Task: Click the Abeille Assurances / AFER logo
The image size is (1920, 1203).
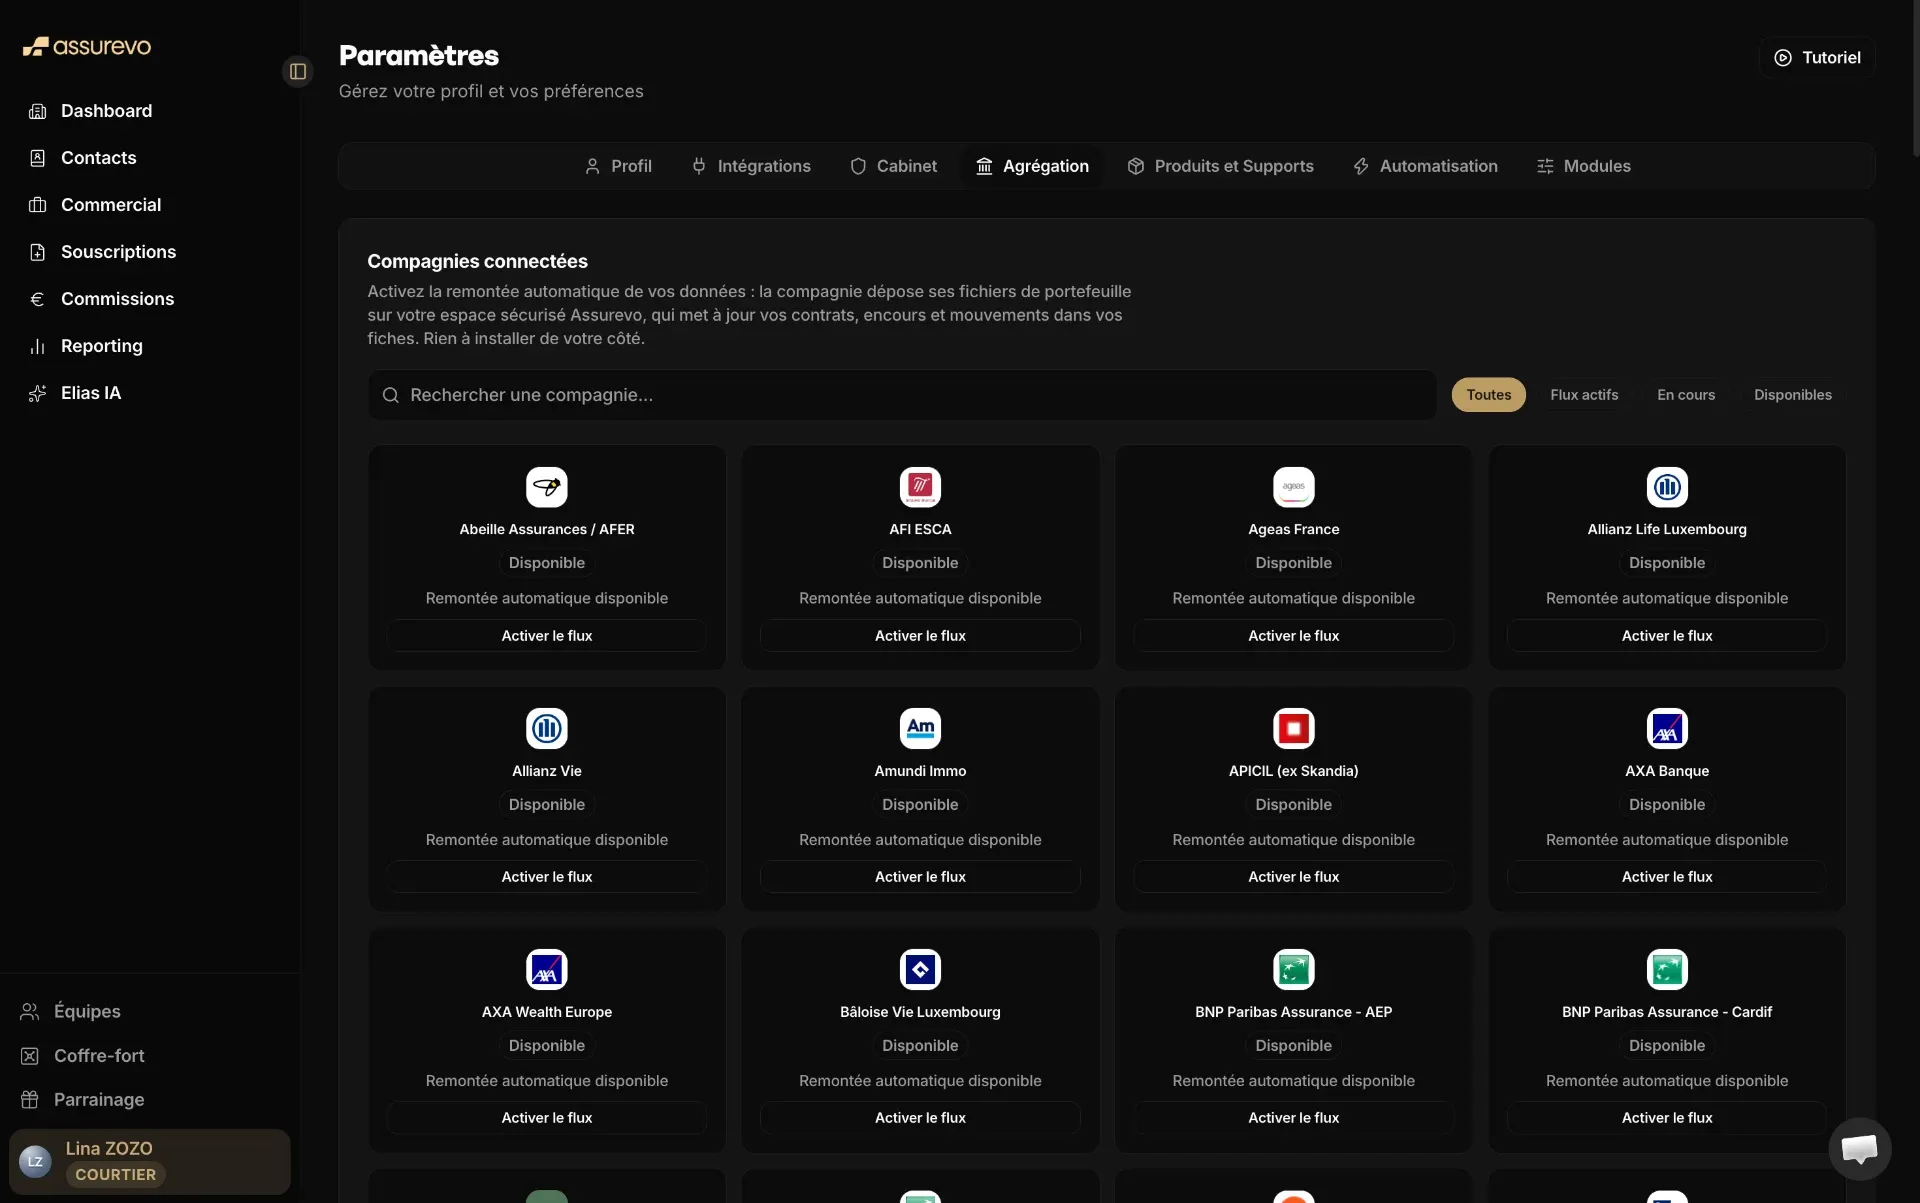Action: [547, 487]
